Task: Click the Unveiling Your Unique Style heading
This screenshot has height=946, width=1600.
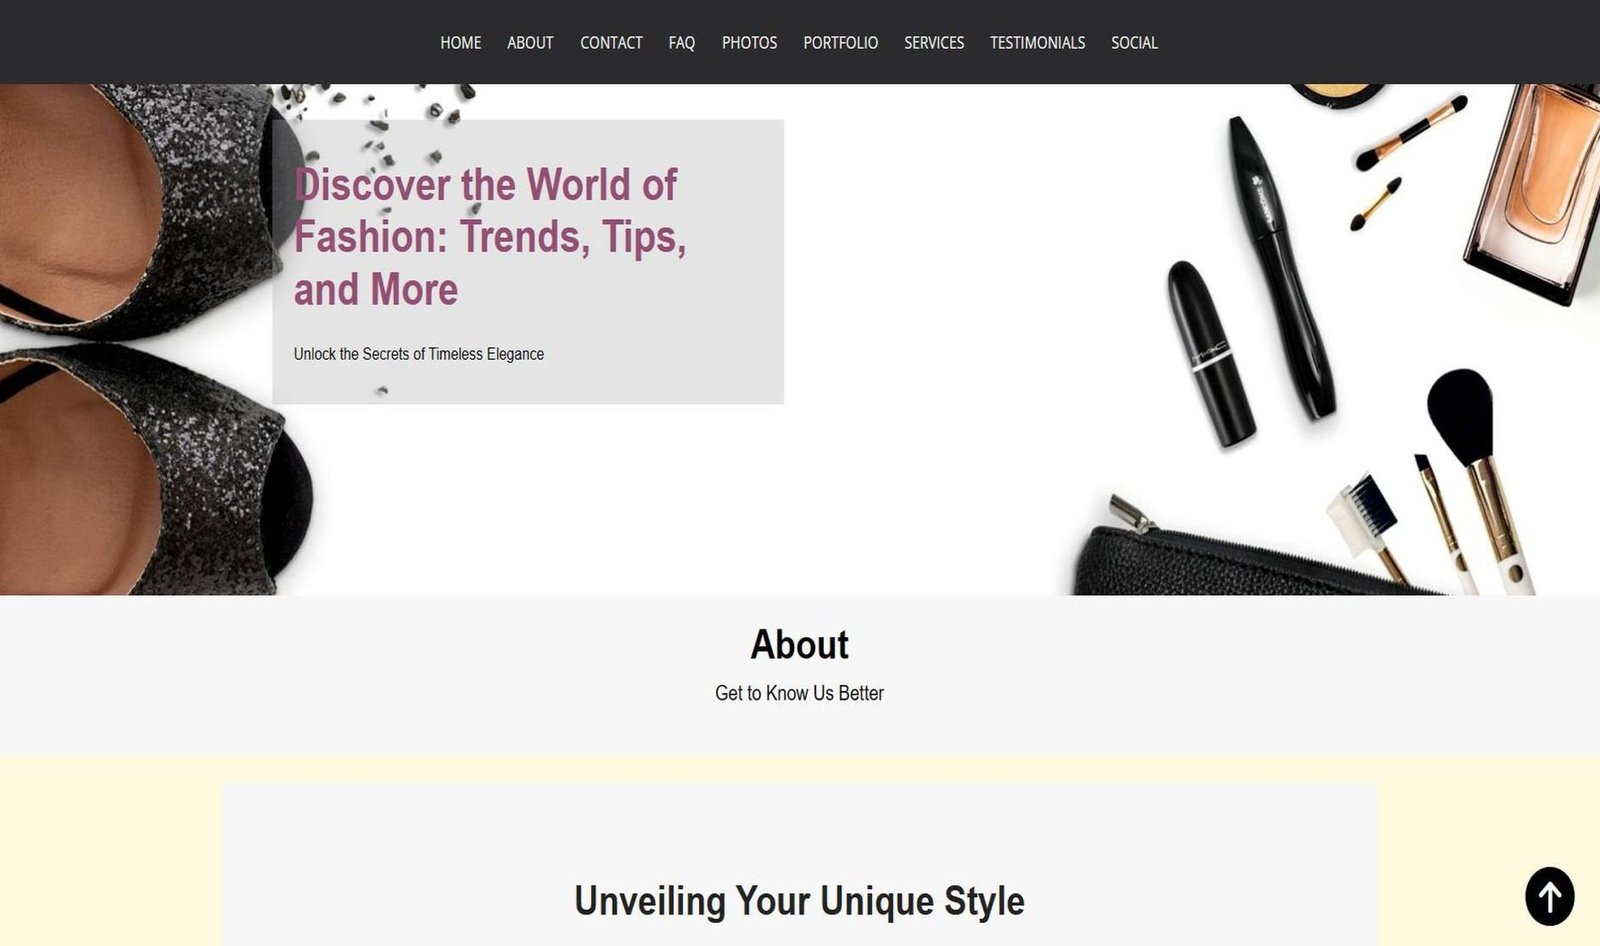Action: tap(799, 900)
